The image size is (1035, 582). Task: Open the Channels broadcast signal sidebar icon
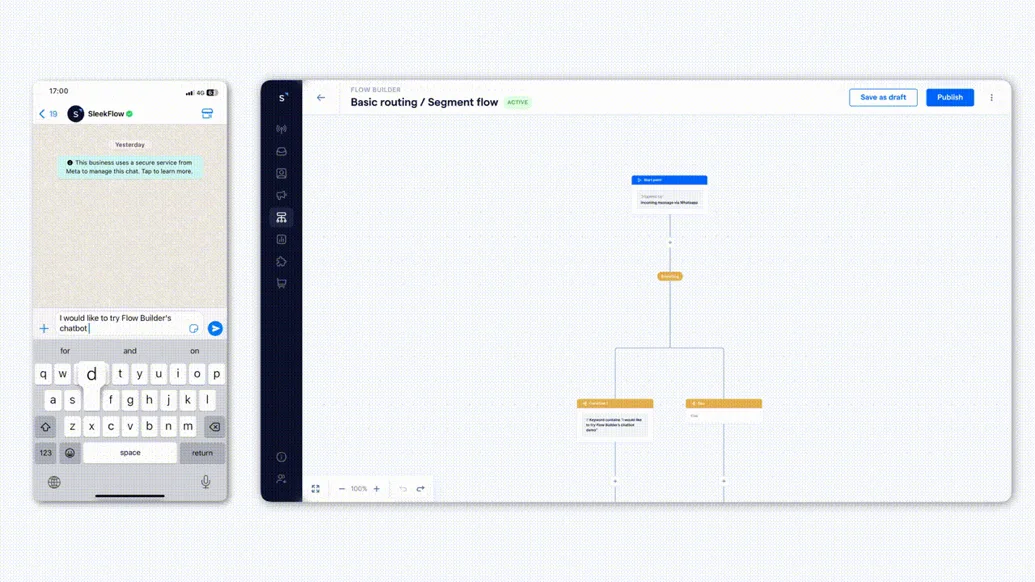(x=281, y=129)
